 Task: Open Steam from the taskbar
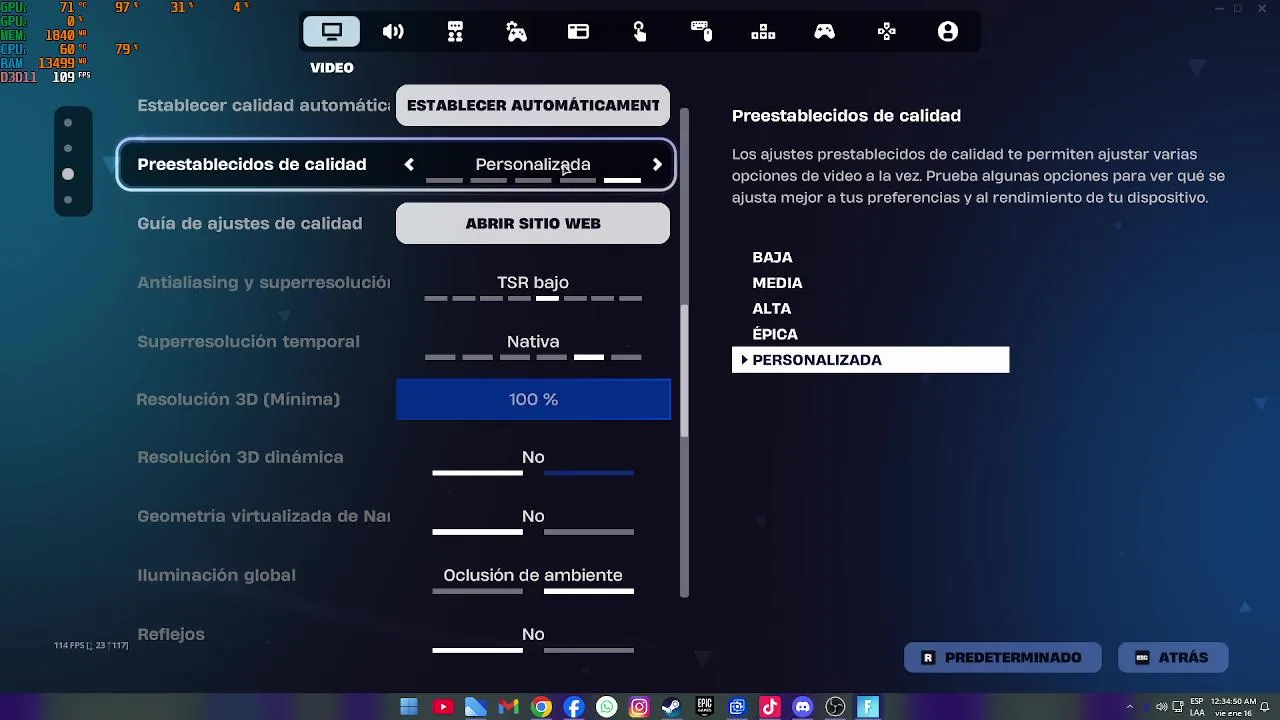click(671, 707)
